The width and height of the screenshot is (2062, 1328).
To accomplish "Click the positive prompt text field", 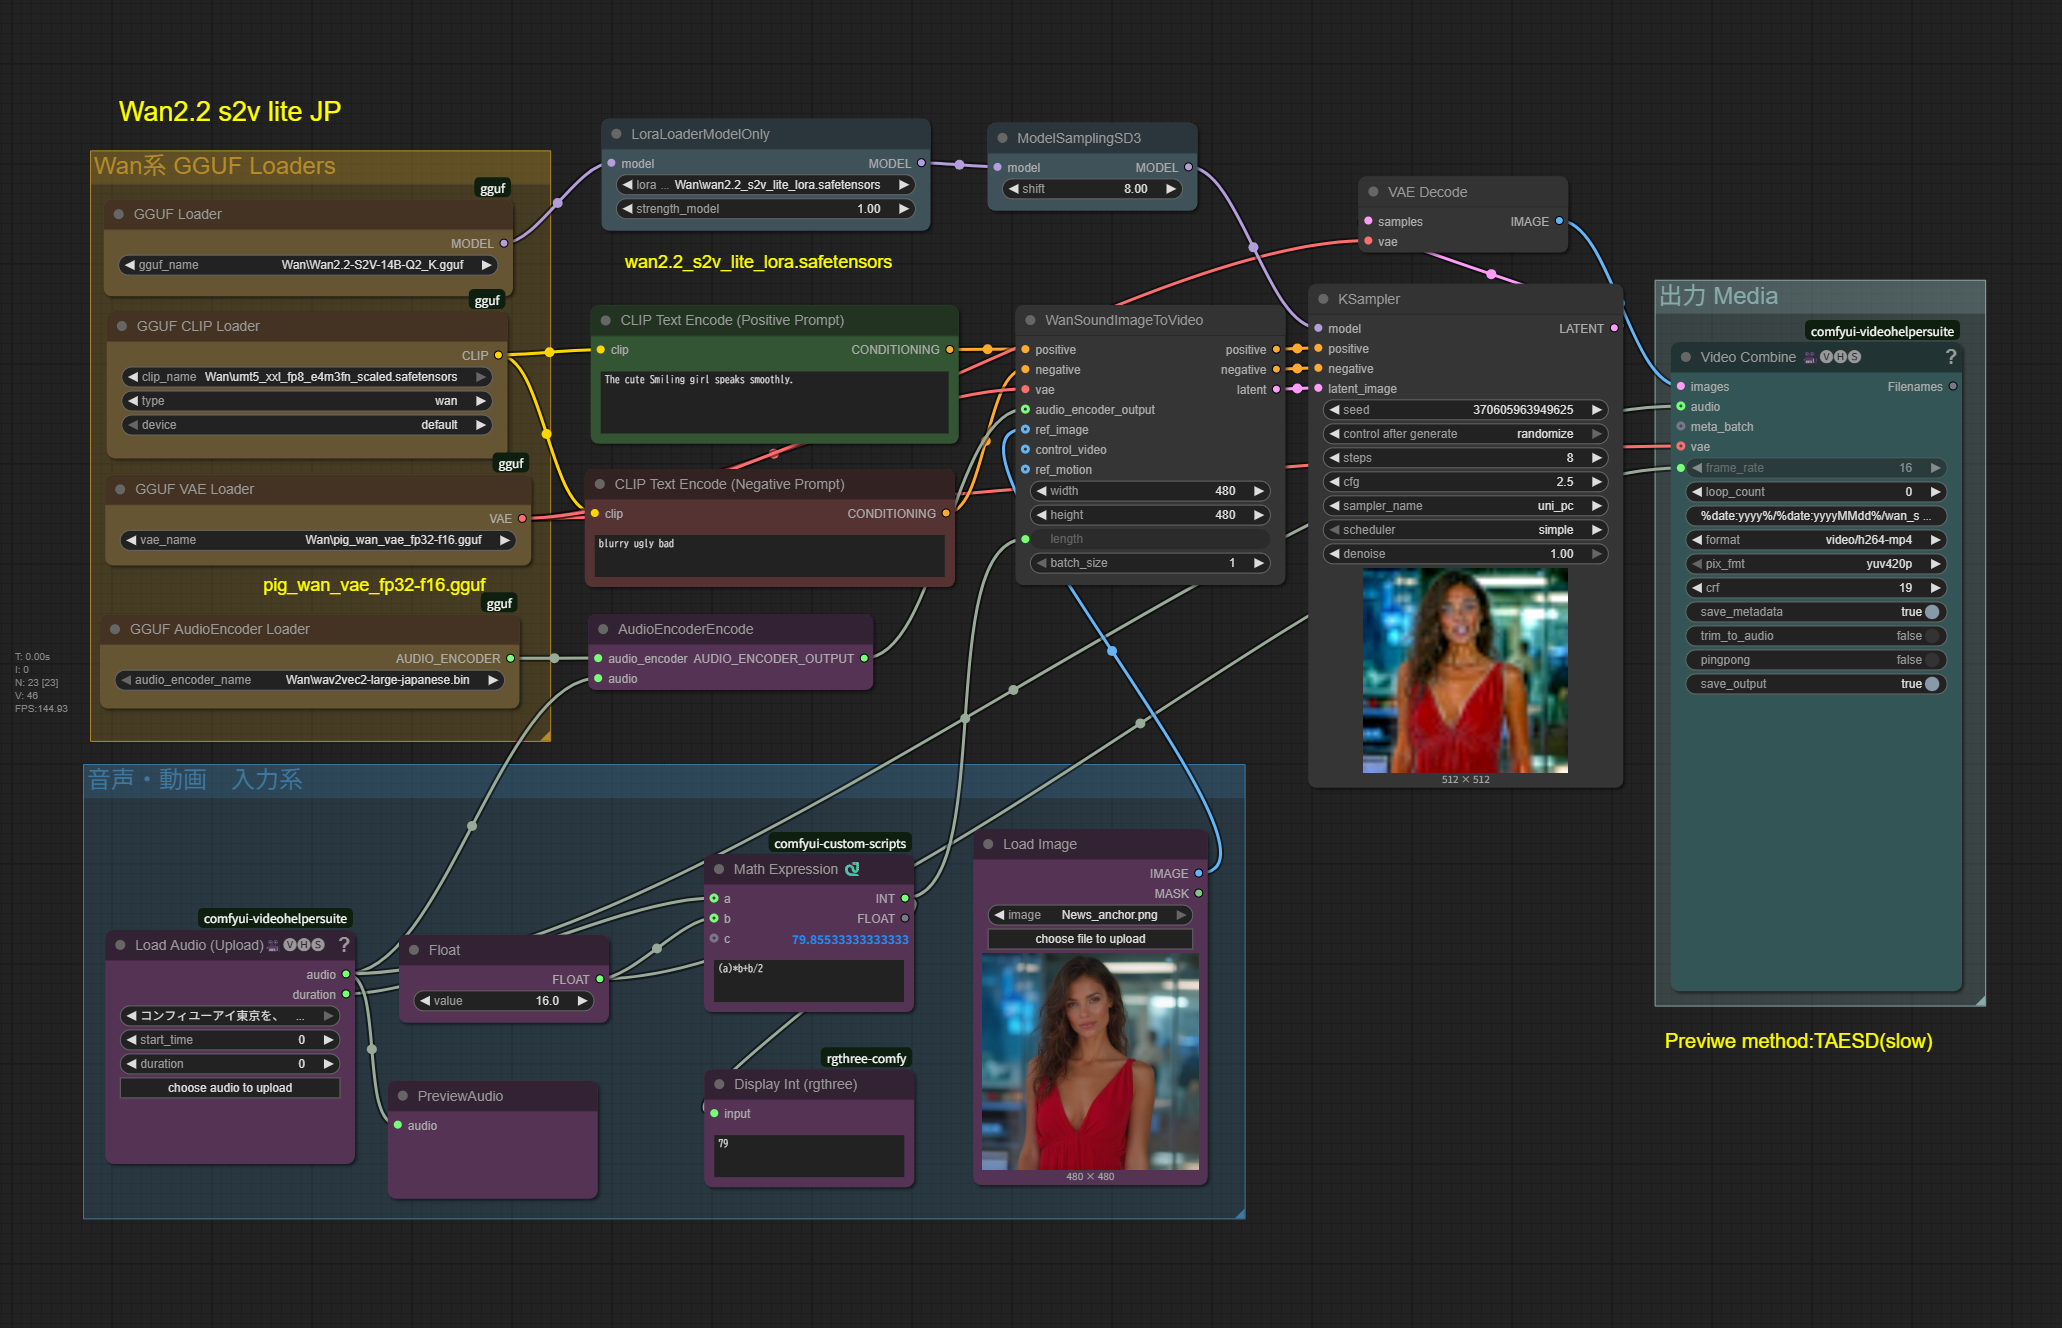I will click(773, 402).
